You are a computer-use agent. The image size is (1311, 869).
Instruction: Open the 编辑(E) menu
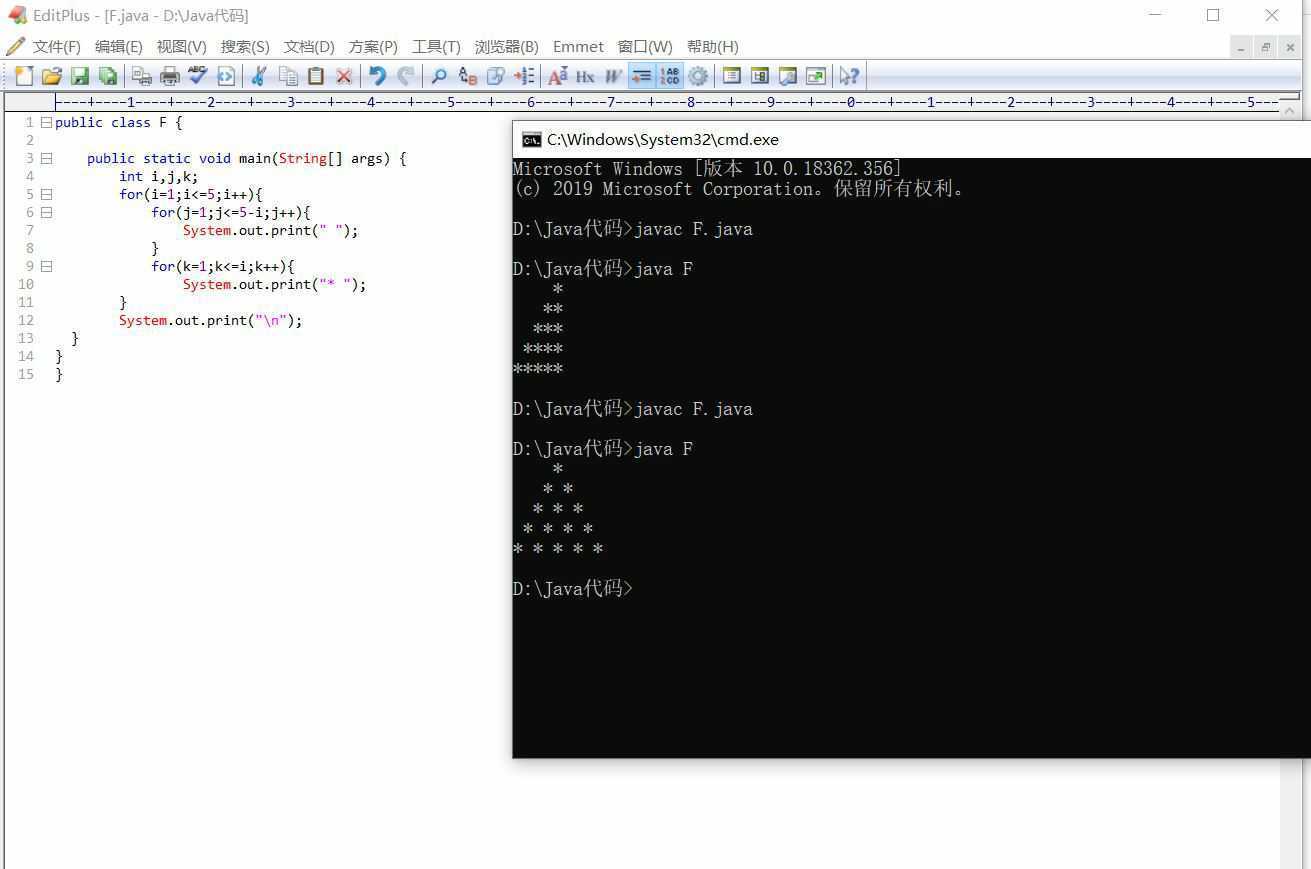[118, 47]
